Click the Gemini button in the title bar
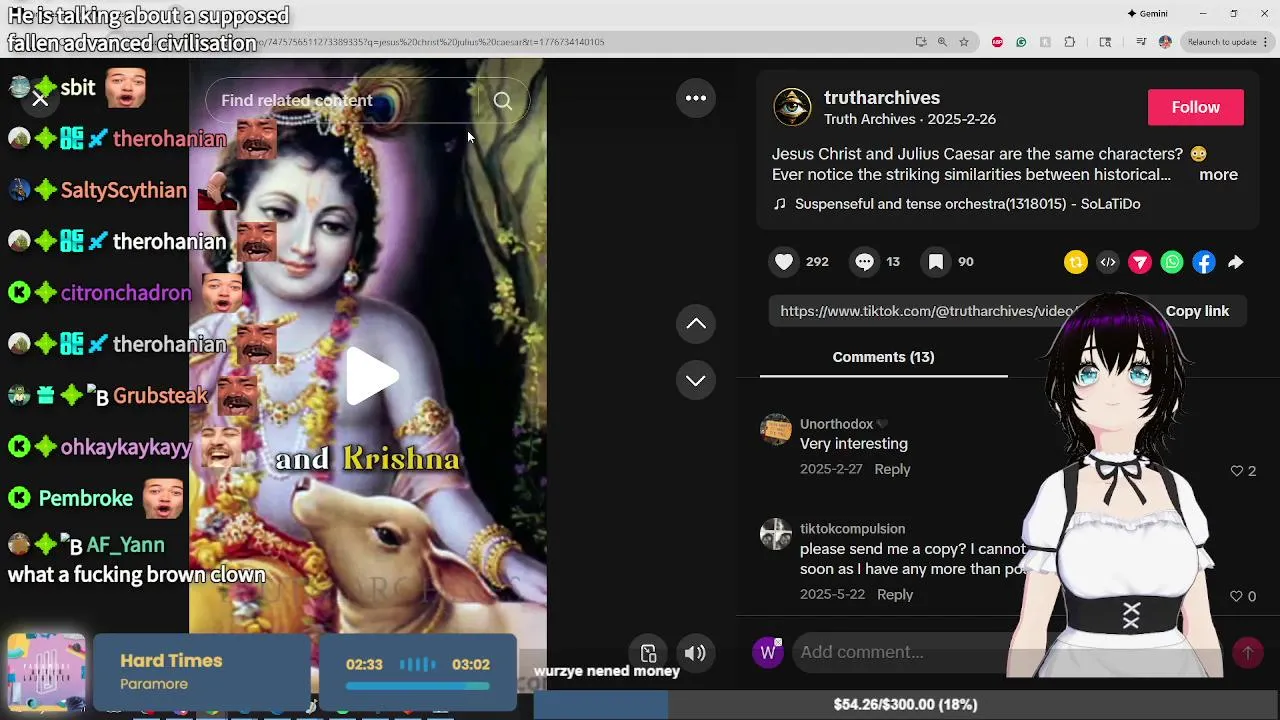The width and height of the screenshot is (1280, 720). [x=1147, y=14]
